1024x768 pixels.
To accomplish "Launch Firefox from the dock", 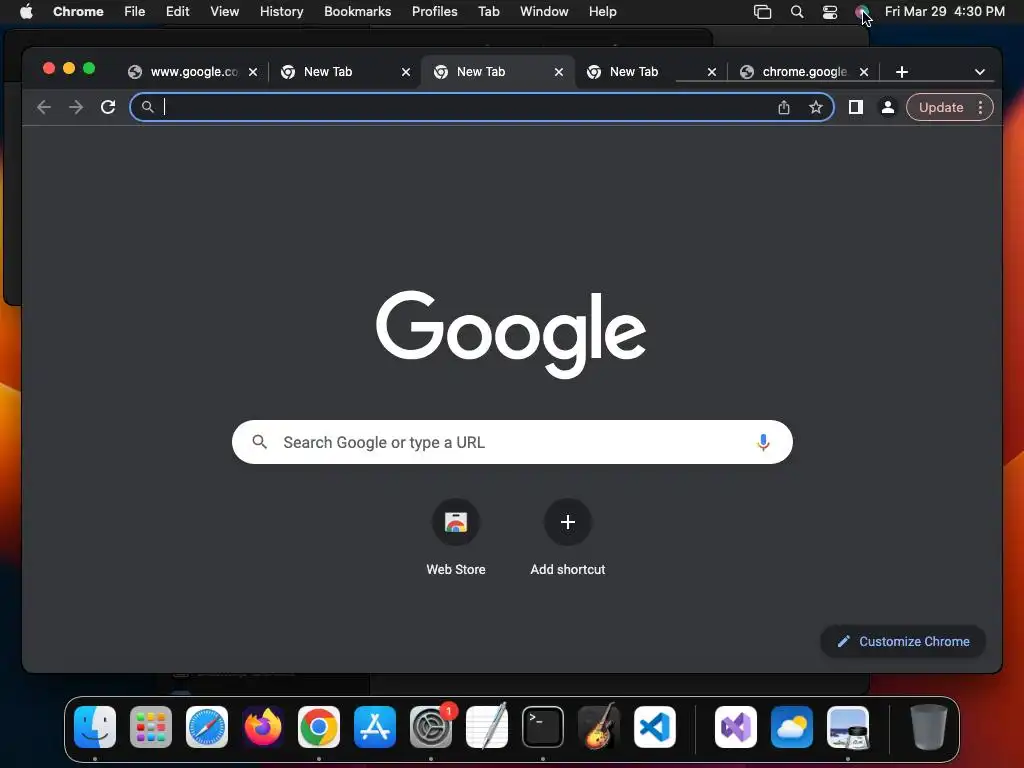I will pyautogui.click(x=263, y=727).
